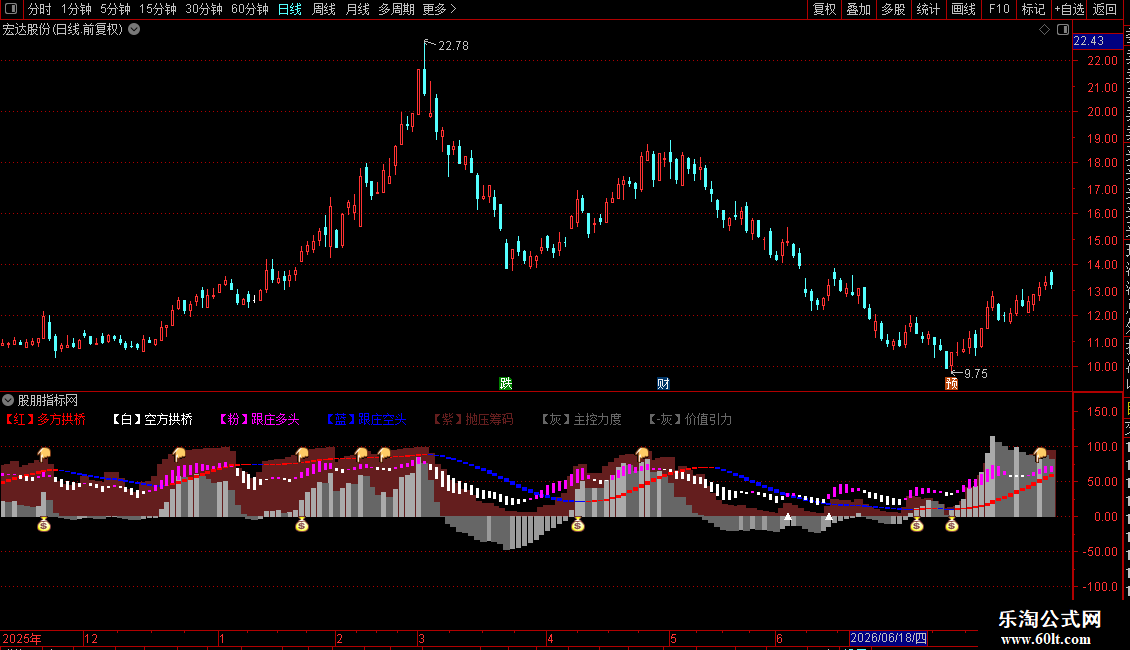Click the 叠加 overlay button
Image resolution: width=1130 pixels, height=650 pixels.
click(x=859, y=9)
